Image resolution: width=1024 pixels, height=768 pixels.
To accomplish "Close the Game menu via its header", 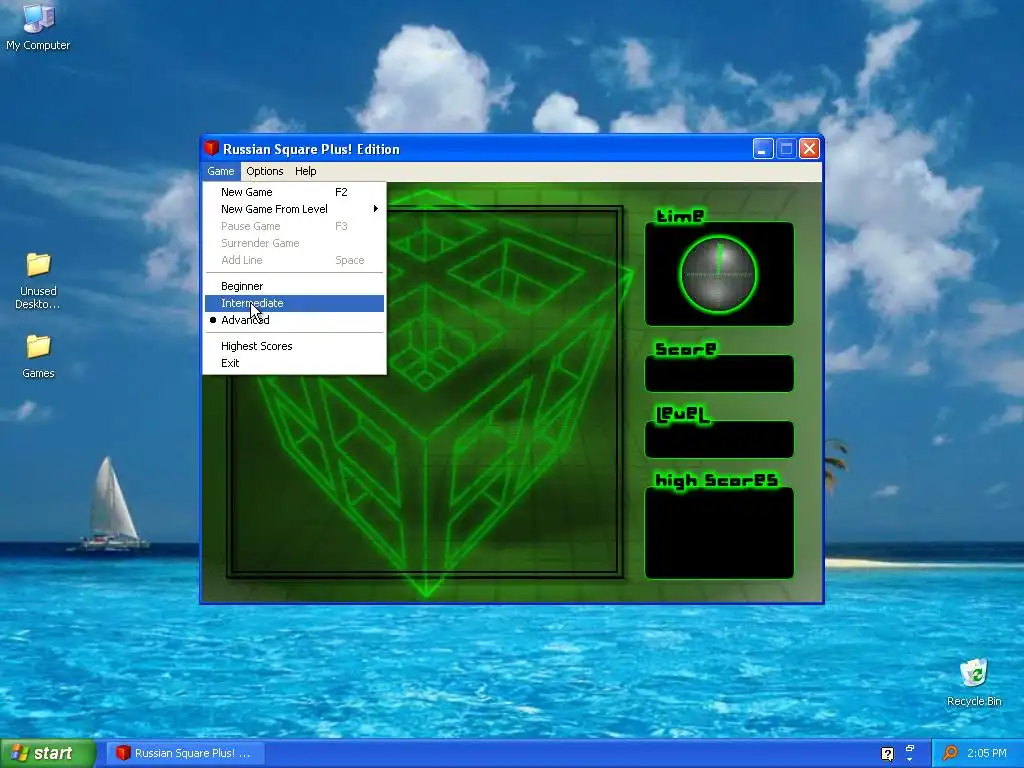I will (x=221, y=171).
